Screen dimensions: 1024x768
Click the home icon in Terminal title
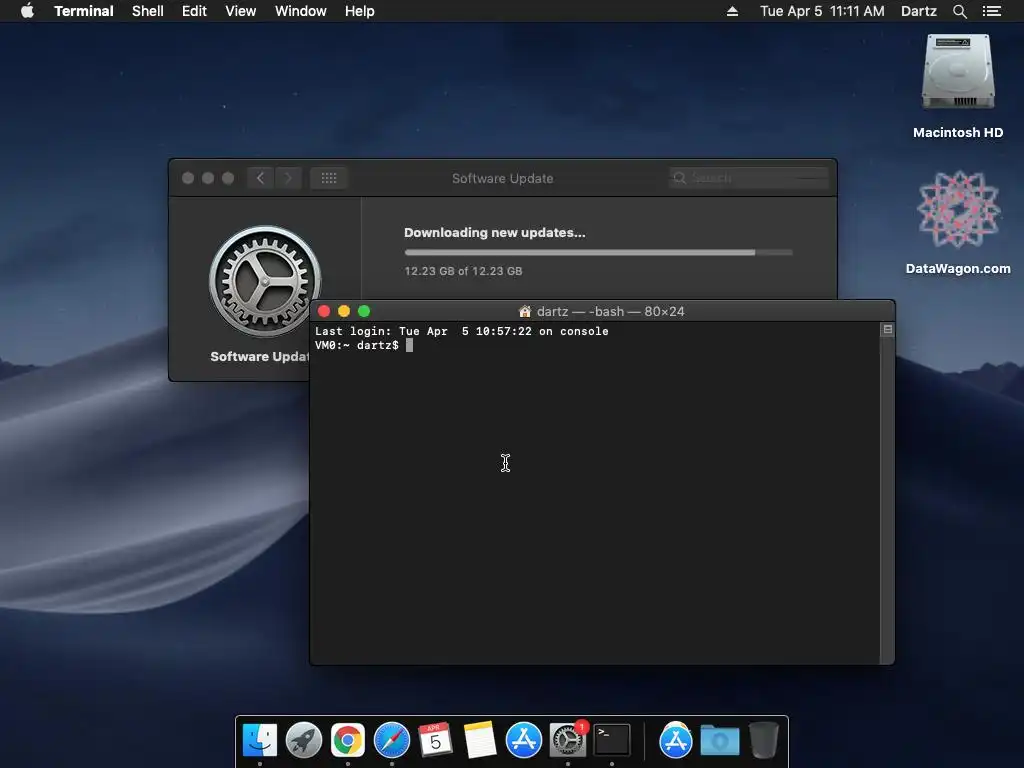524,311
